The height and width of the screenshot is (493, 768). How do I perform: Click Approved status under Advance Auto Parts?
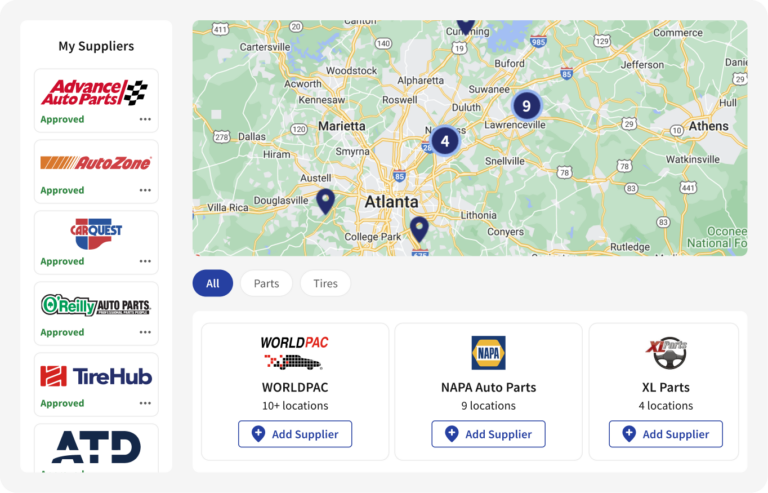[62, 119]
